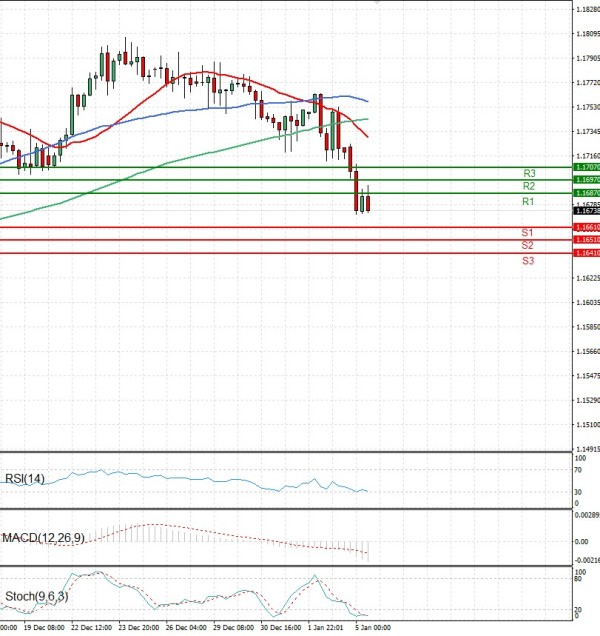
Task: Open the MACD(12,26,9) indicator label
Action: (x=43, y=538)
